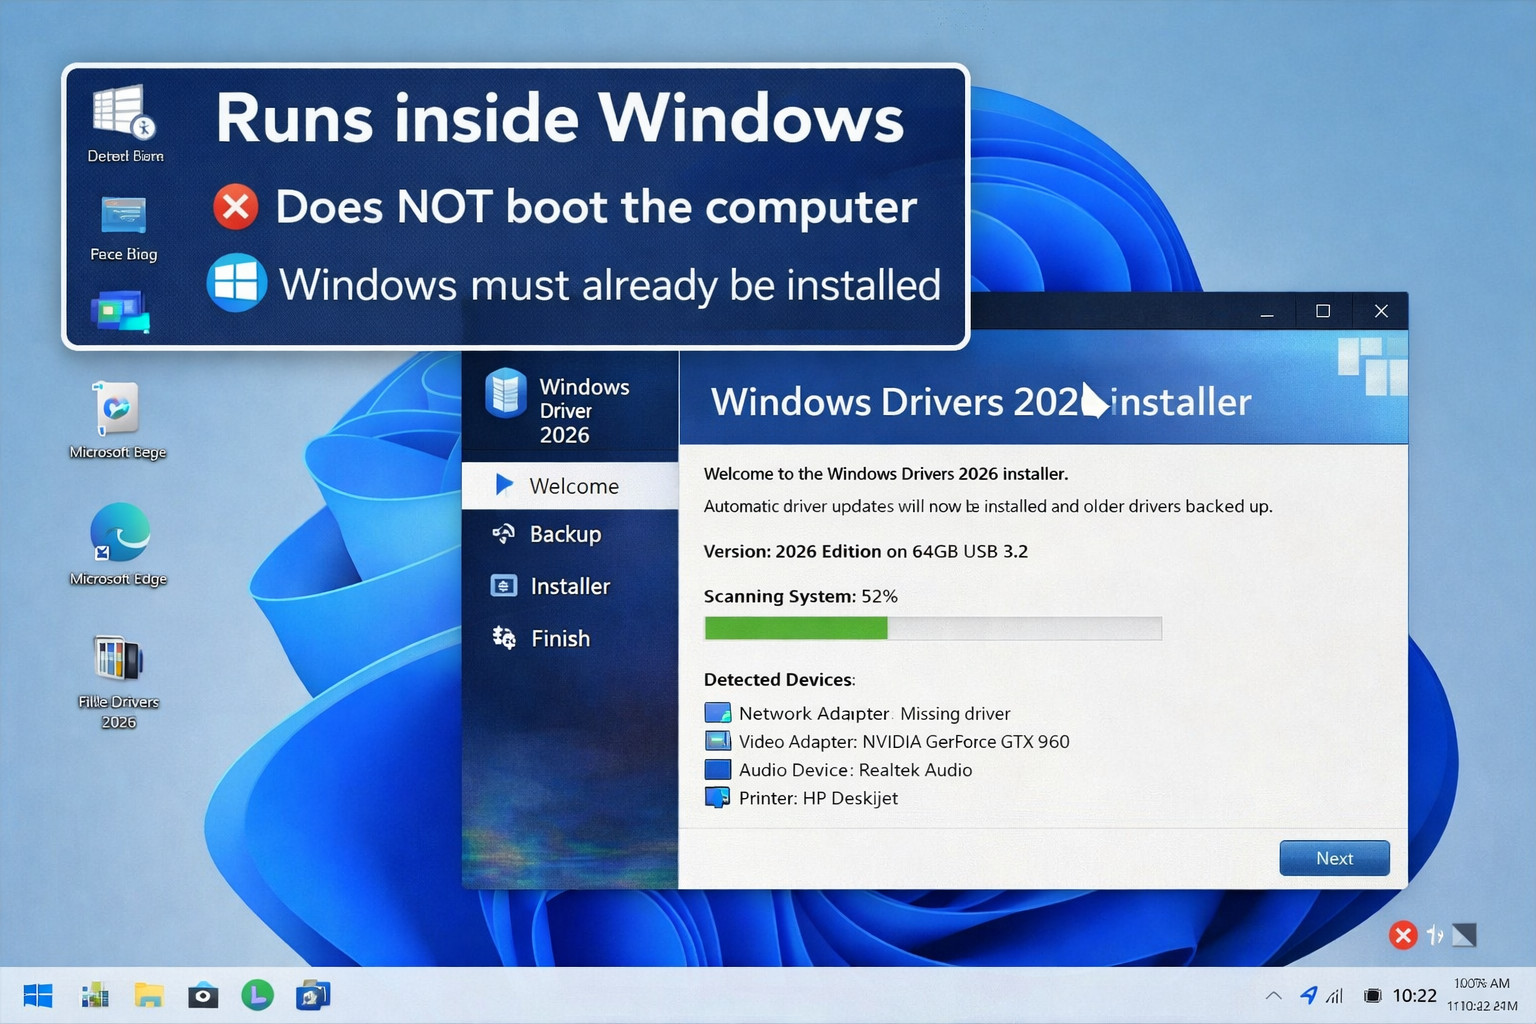Viewport: 1536px width, 1024px height.
Task: Open the green L app on the taskbar
Action: click(258, 995)
